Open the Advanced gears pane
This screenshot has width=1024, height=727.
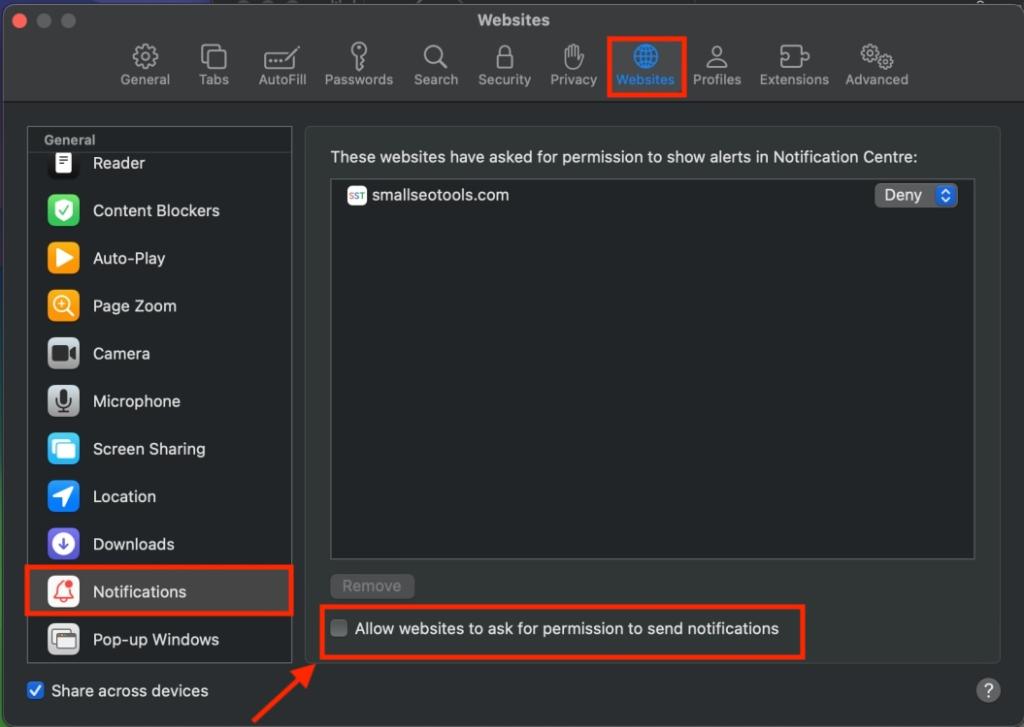(876, 65)
